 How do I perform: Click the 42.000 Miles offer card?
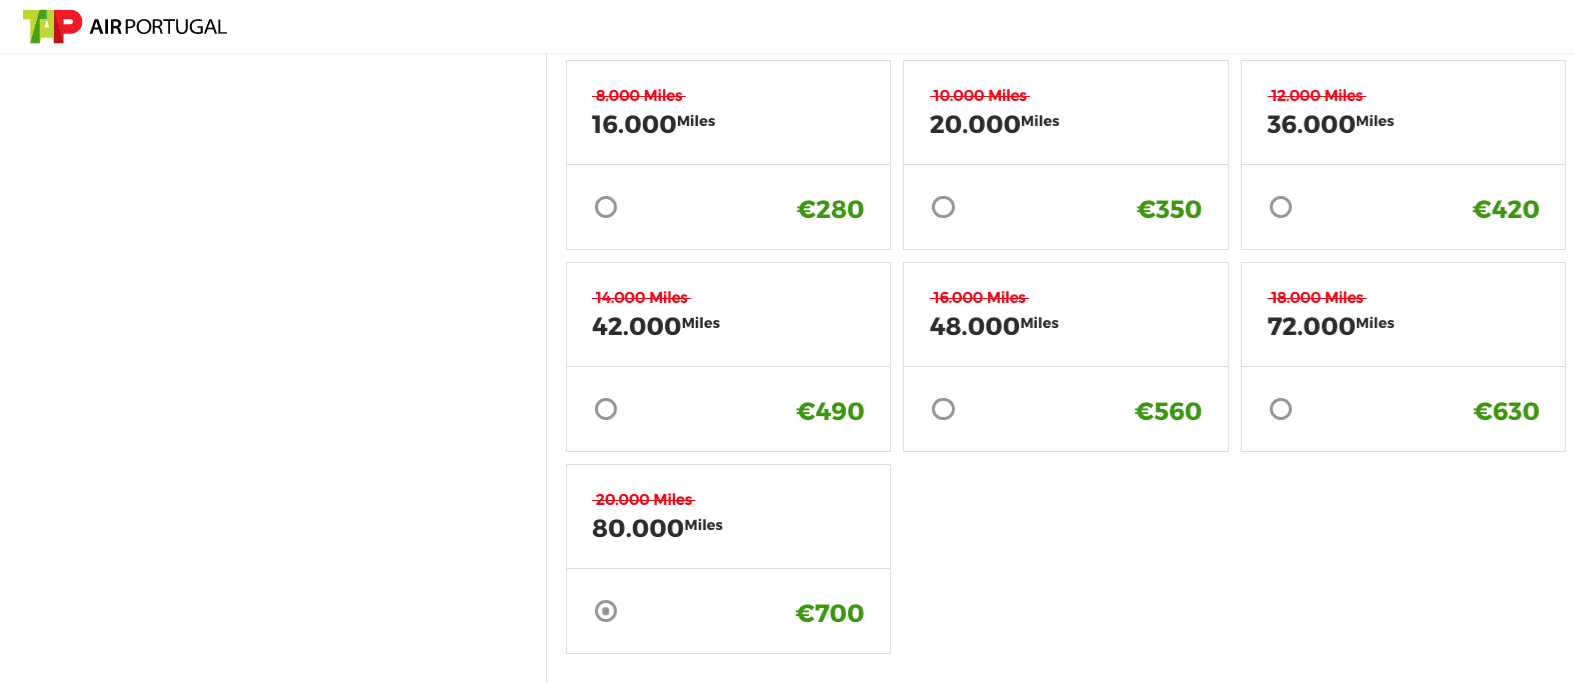[728, 357]
